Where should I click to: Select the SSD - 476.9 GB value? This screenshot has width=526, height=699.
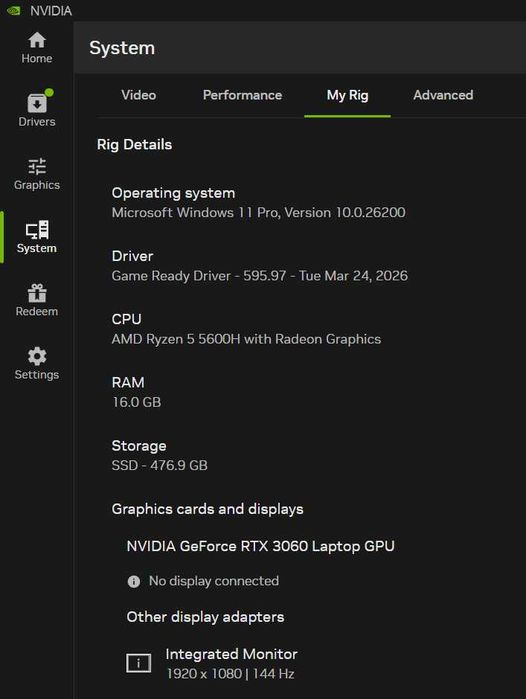click(160, 465)
